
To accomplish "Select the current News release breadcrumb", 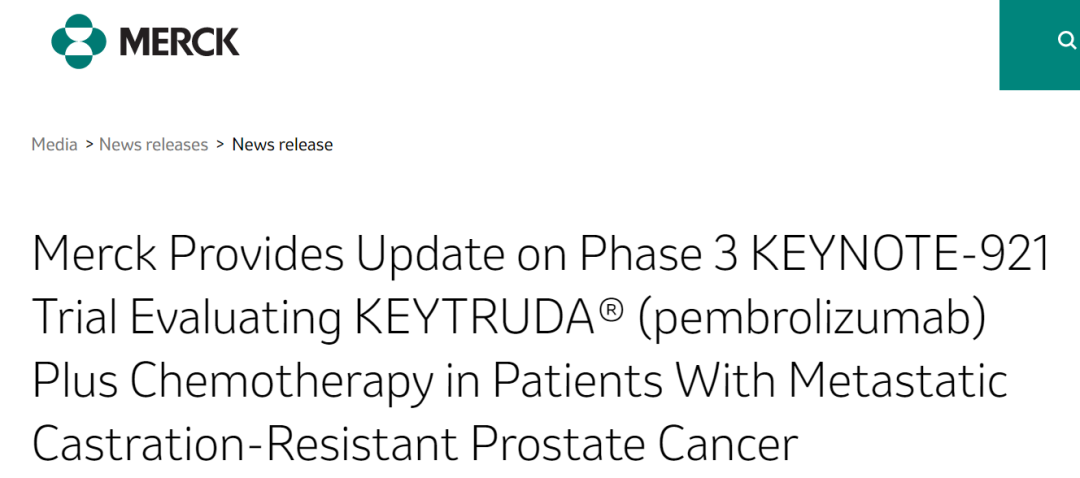I will click(282, 144).
